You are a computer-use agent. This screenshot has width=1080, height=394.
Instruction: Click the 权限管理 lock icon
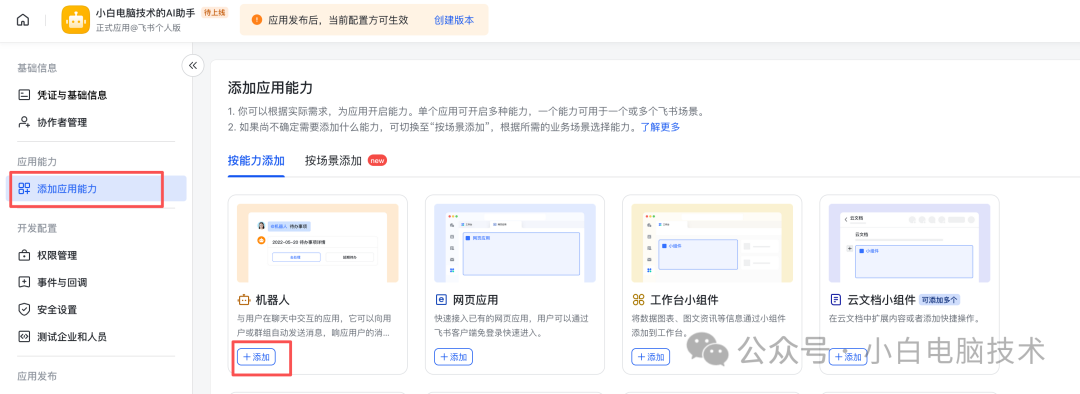[24, 255]
